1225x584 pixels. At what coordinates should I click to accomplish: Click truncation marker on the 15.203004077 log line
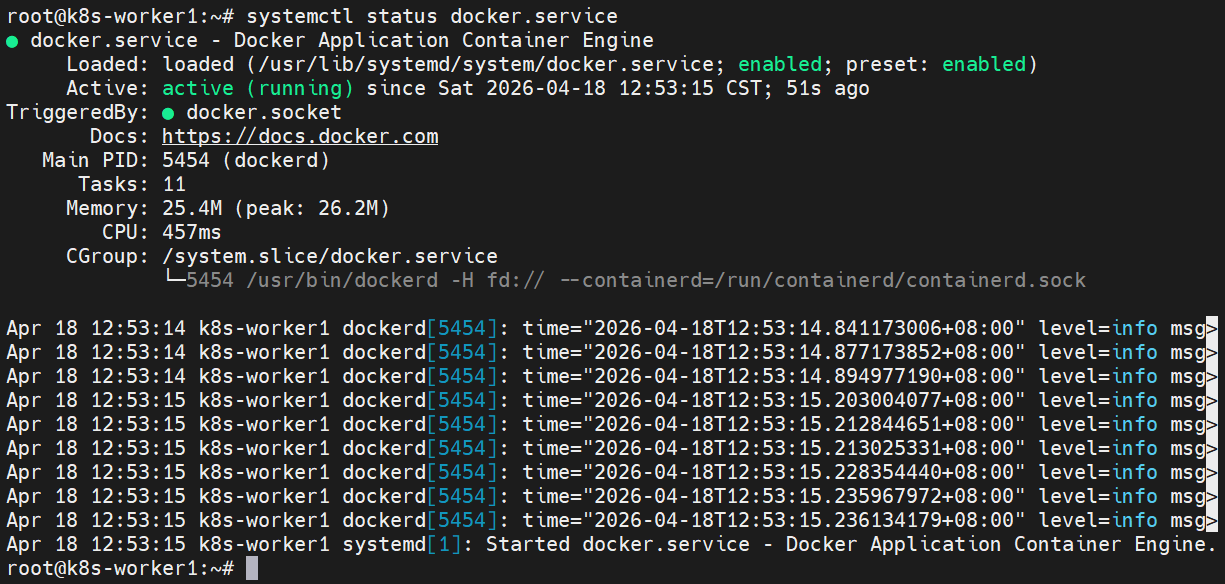point(1211,400)
